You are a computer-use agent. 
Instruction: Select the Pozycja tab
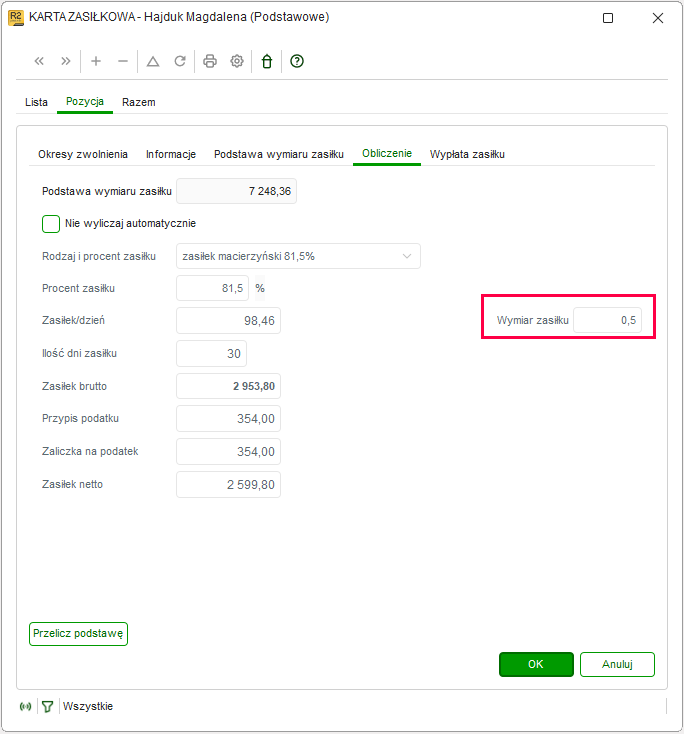click(85, 102)
